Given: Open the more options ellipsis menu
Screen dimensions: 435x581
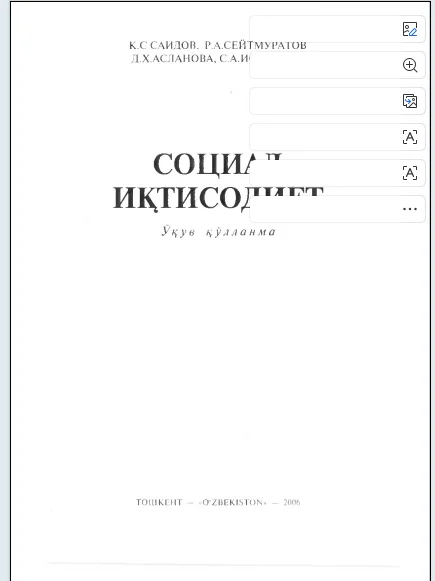Looking at the screenshot, I should pos(409,209).
